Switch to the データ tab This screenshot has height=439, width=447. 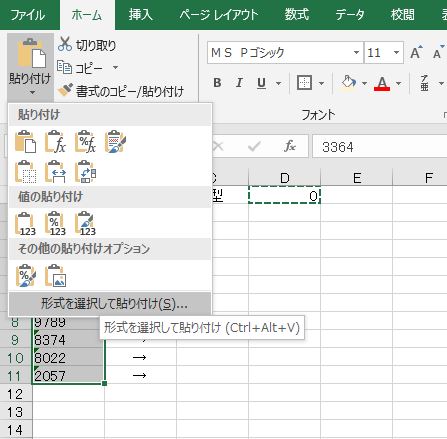[350, 15]
